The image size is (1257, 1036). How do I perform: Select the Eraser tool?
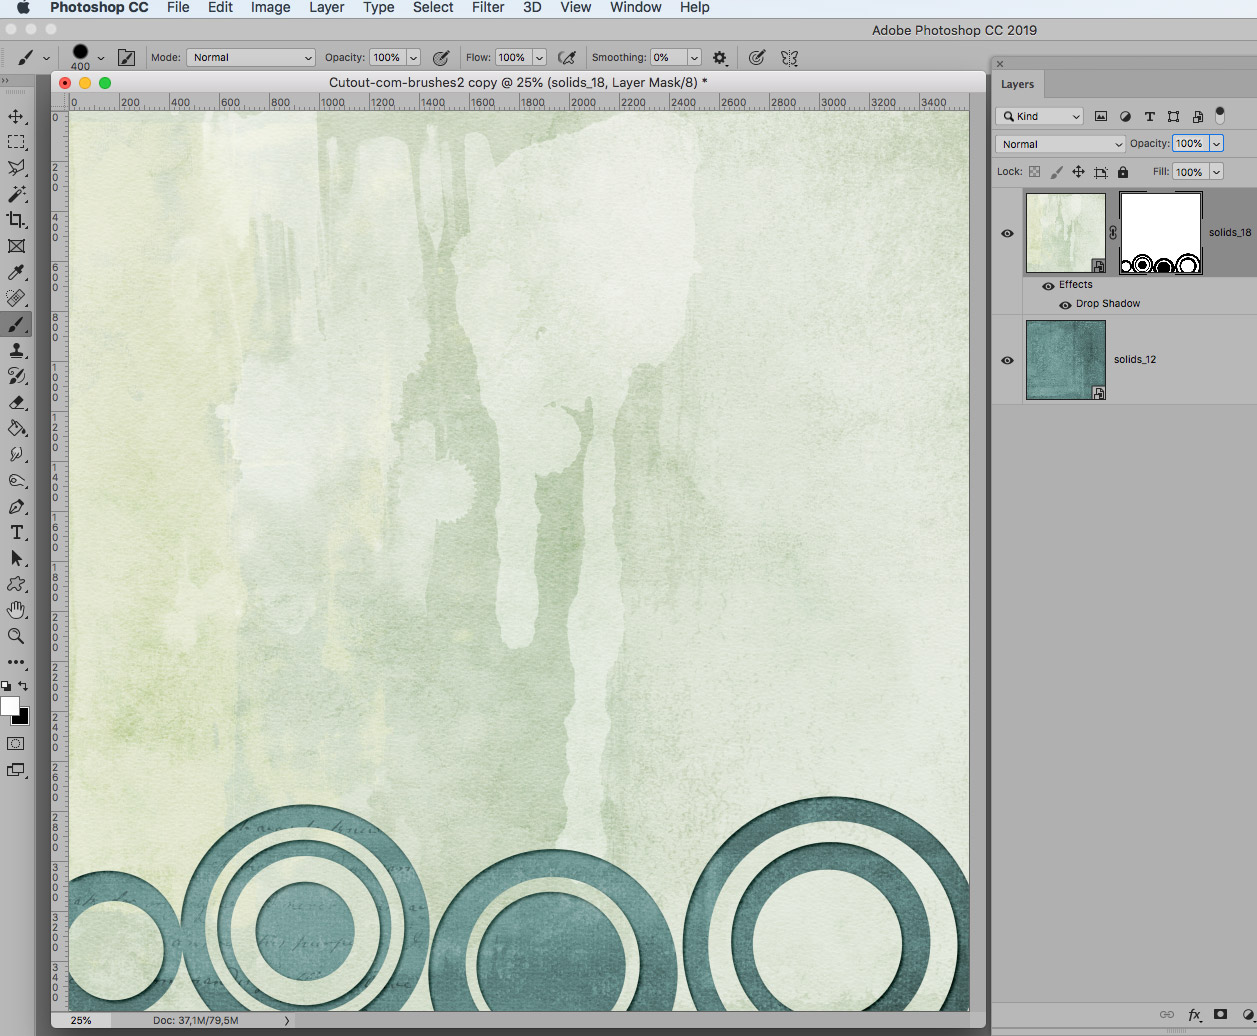pyautogui.click(x=16, y=402)
